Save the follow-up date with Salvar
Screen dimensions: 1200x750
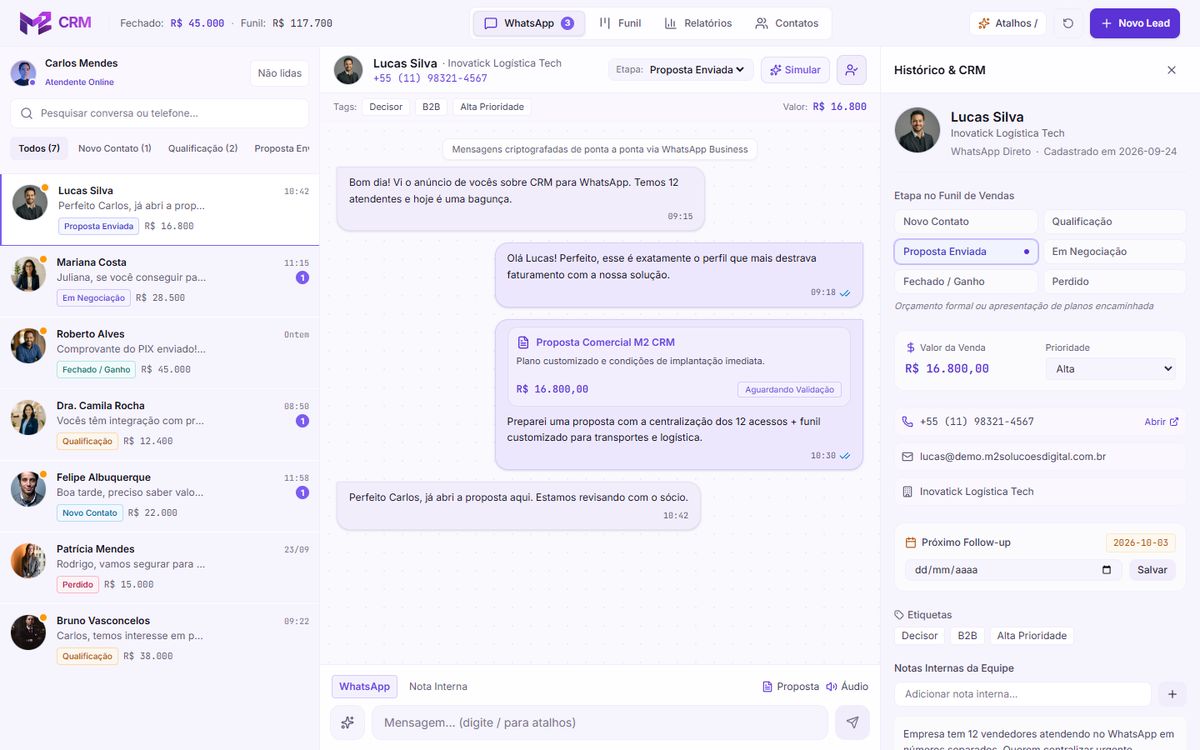pos(1152,570)
